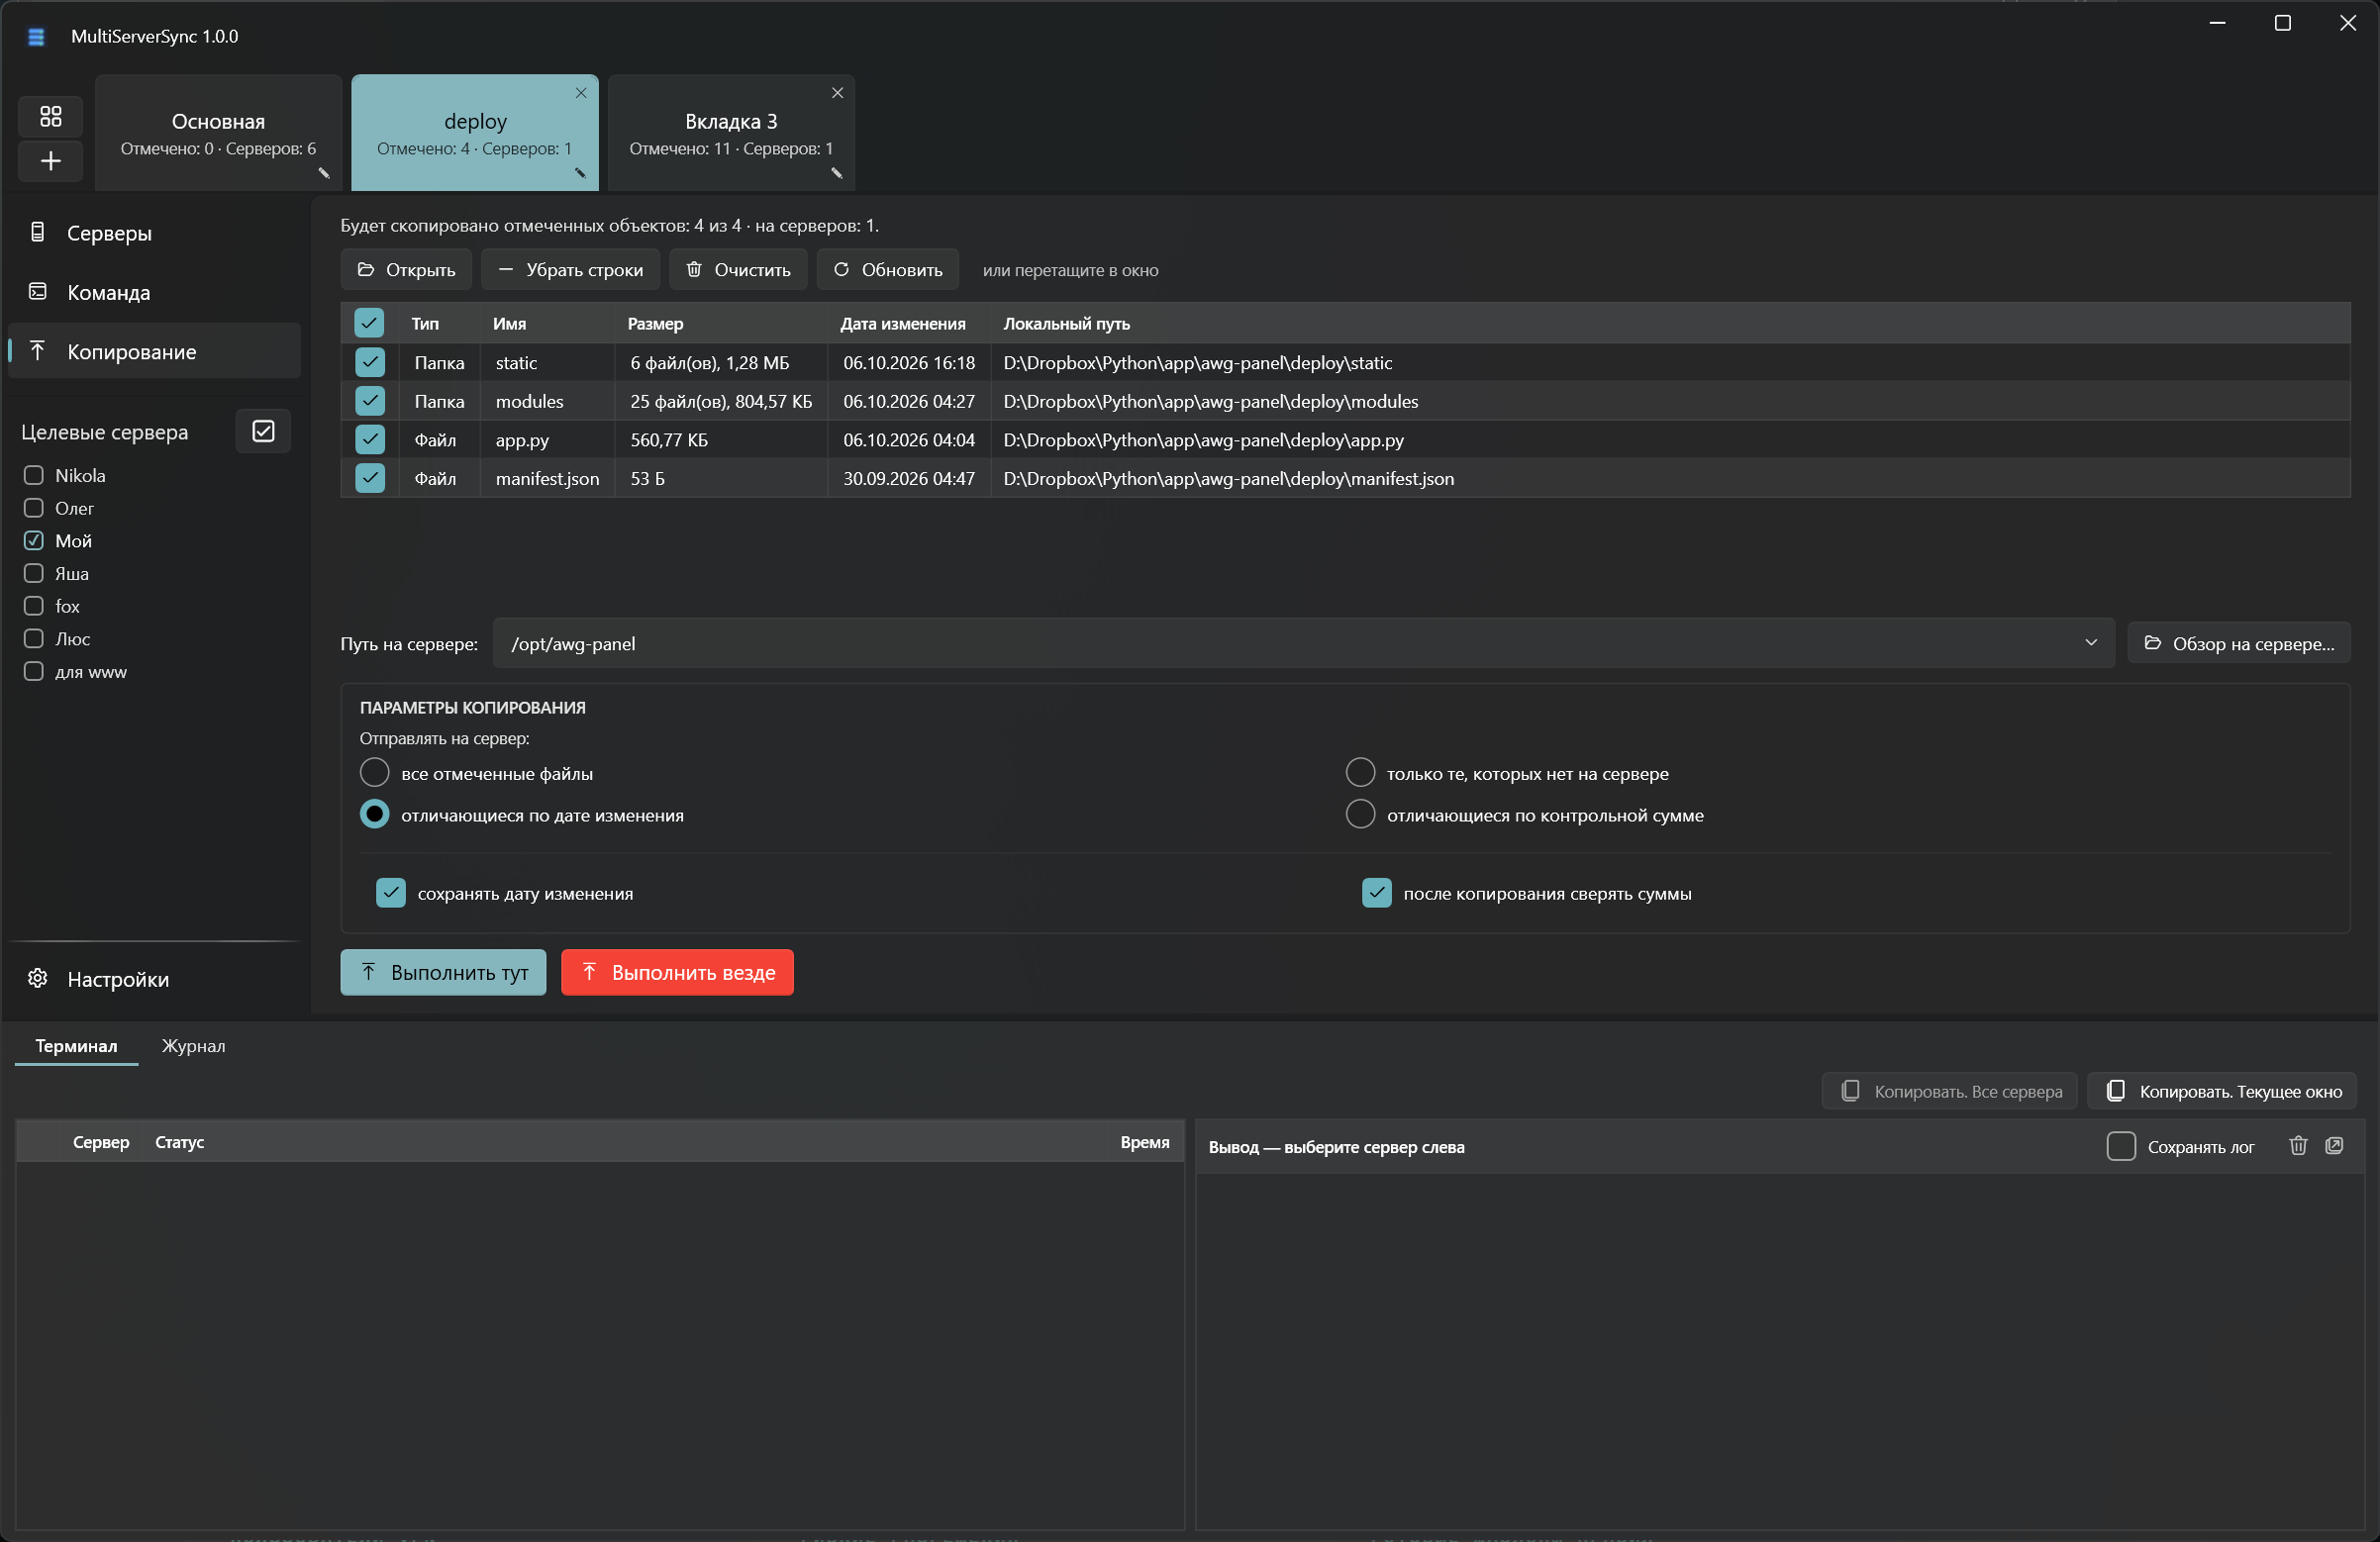Select отличающиеся по контрольной сумме radio
Screen dimensions: 2380x1542
click(x=1360, y=815)
